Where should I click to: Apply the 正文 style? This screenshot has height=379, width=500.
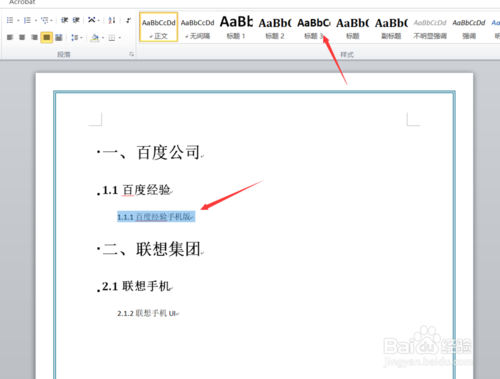tap(159, 27)
